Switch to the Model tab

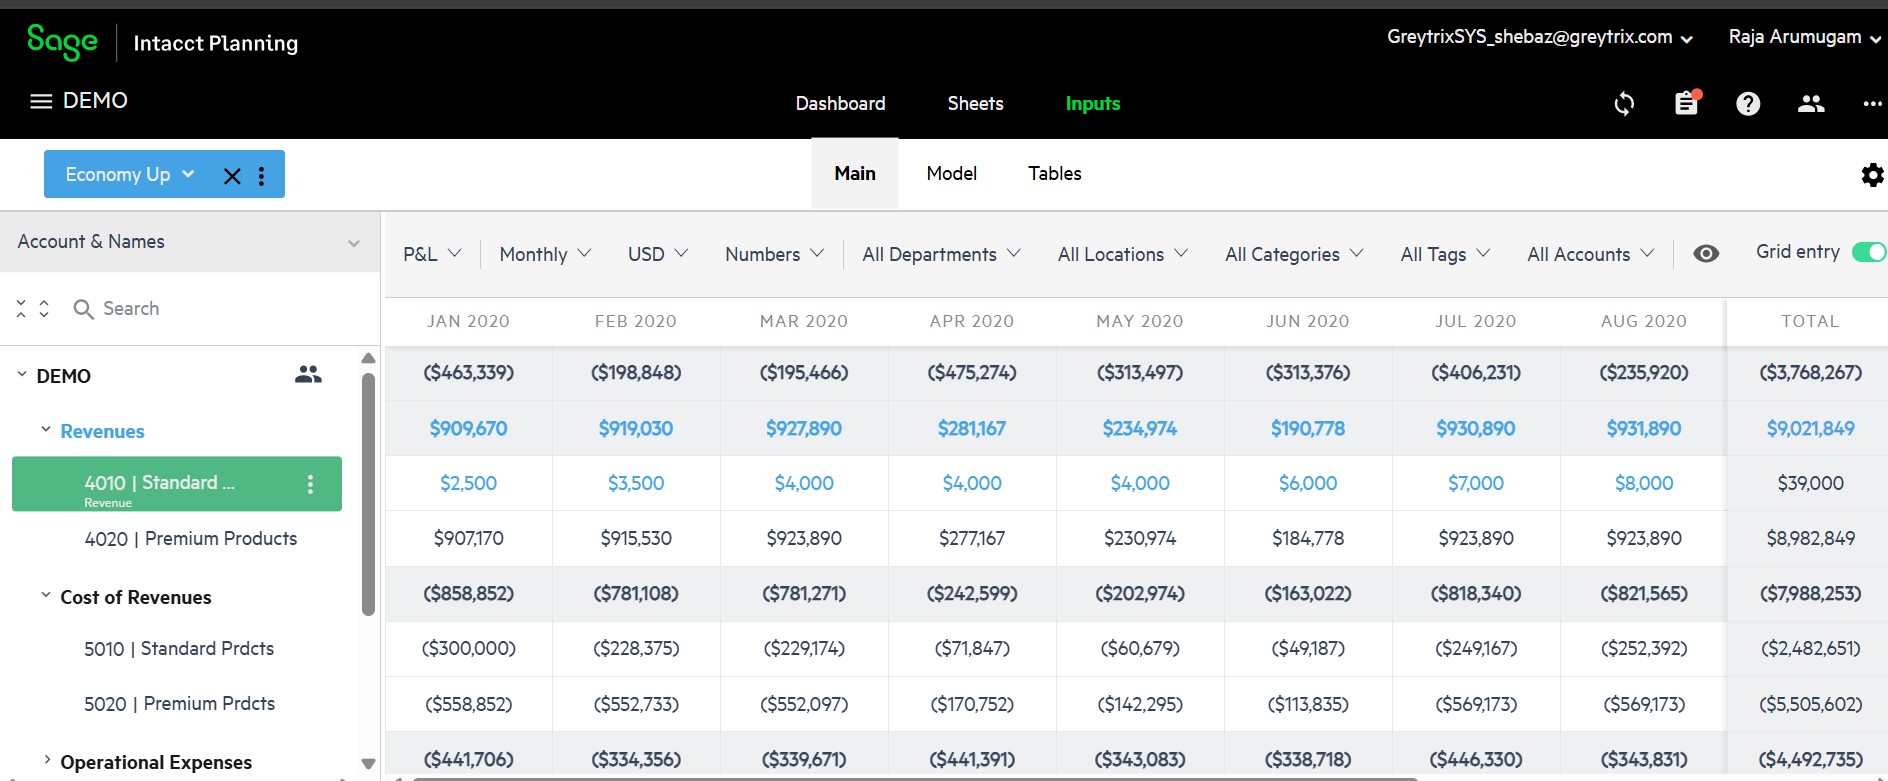coord(951,174)
